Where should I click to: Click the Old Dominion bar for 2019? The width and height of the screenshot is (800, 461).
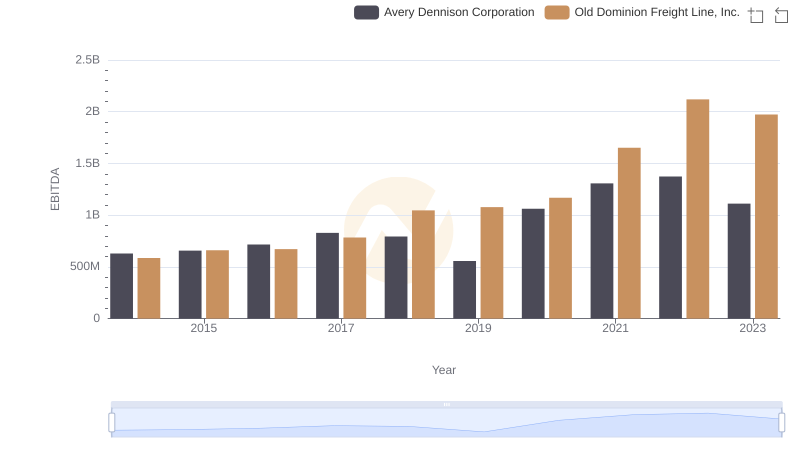coord(492,263)
